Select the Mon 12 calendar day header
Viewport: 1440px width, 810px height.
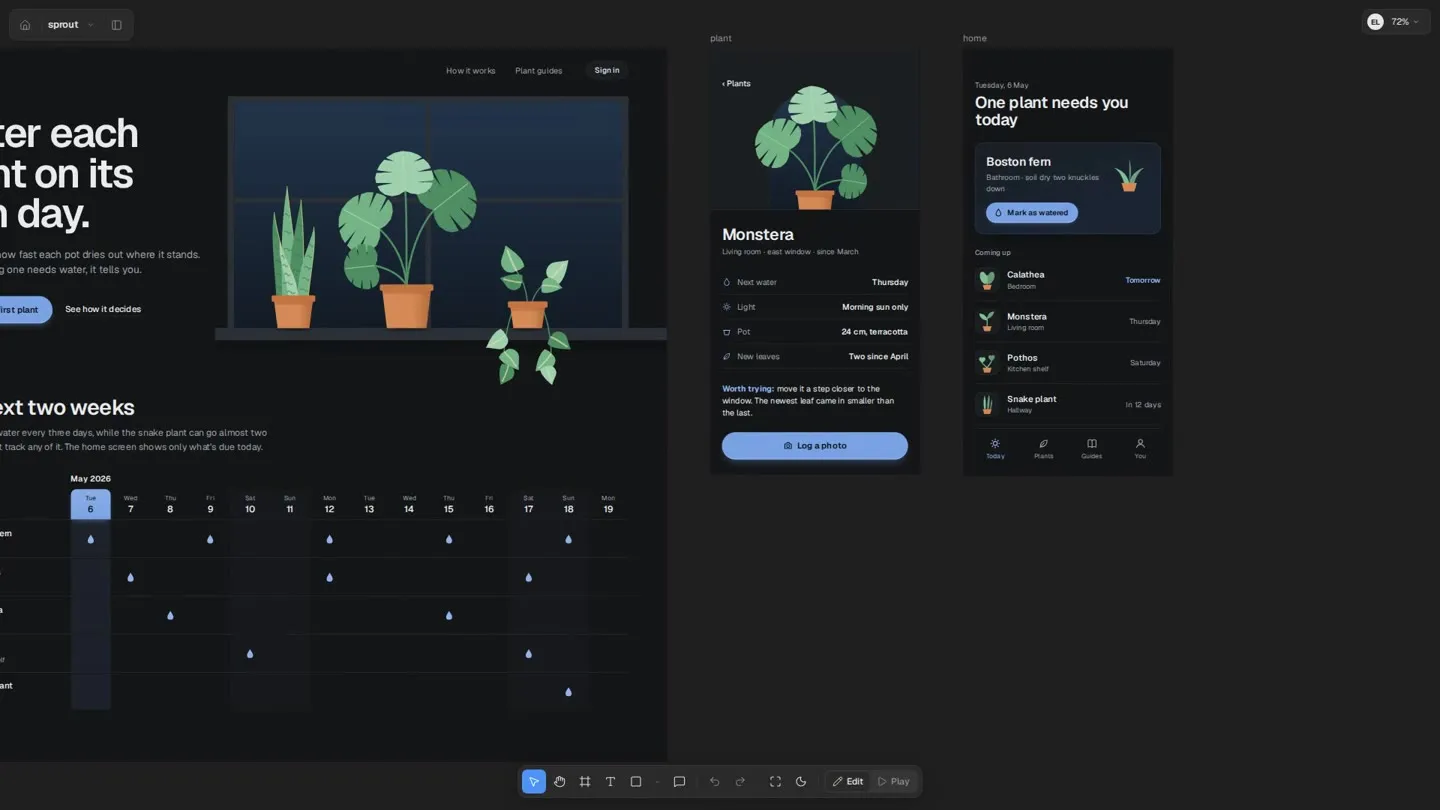[x=329, y=504]
